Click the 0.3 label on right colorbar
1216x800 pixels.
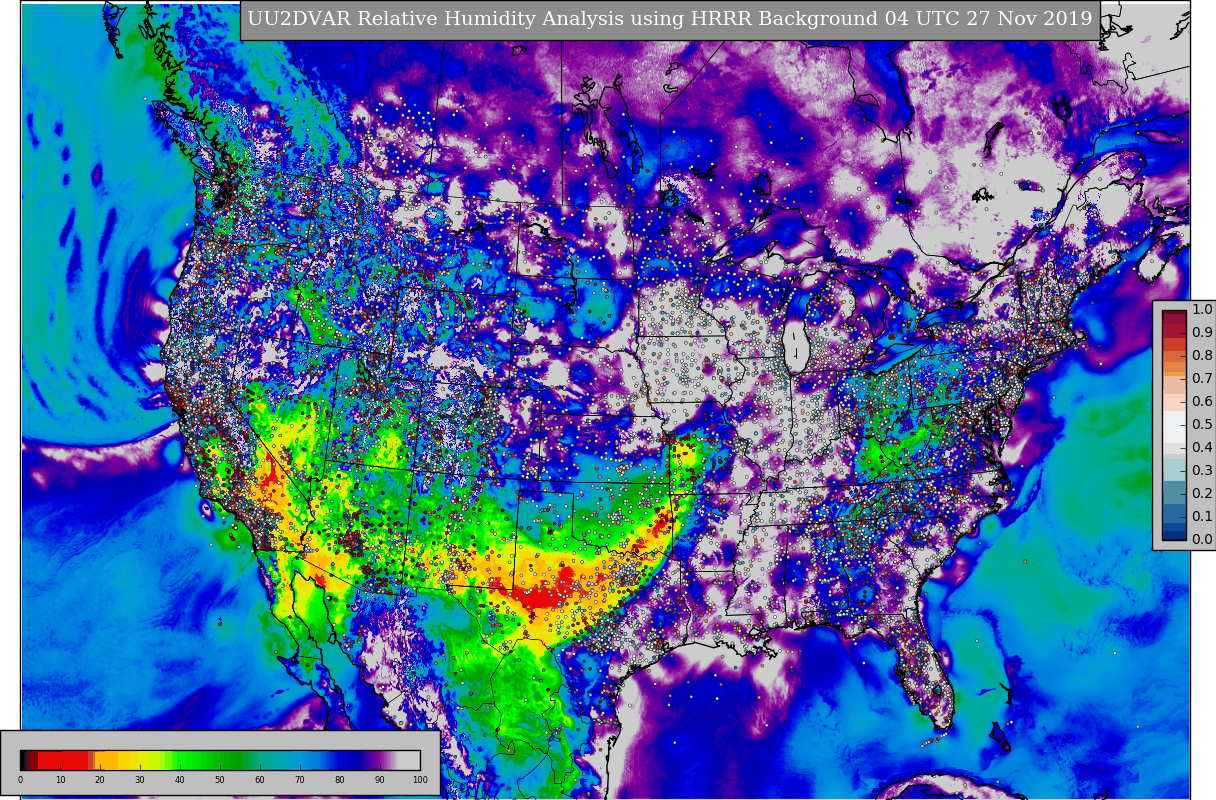[x=1201, y=470]
